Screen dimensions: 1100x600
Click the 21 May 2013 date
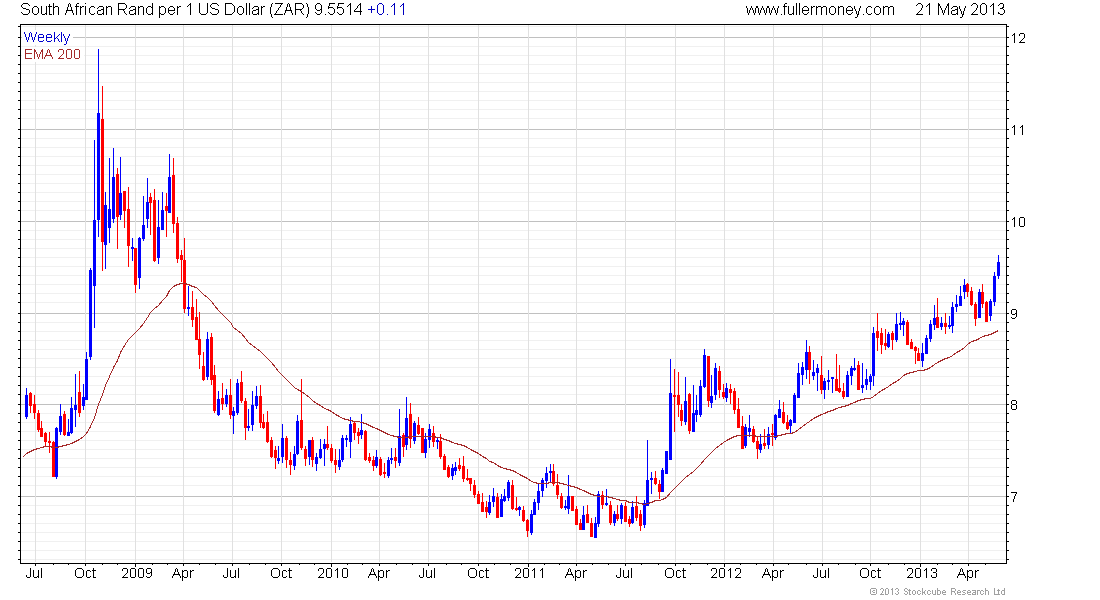(x=960, y=10)
